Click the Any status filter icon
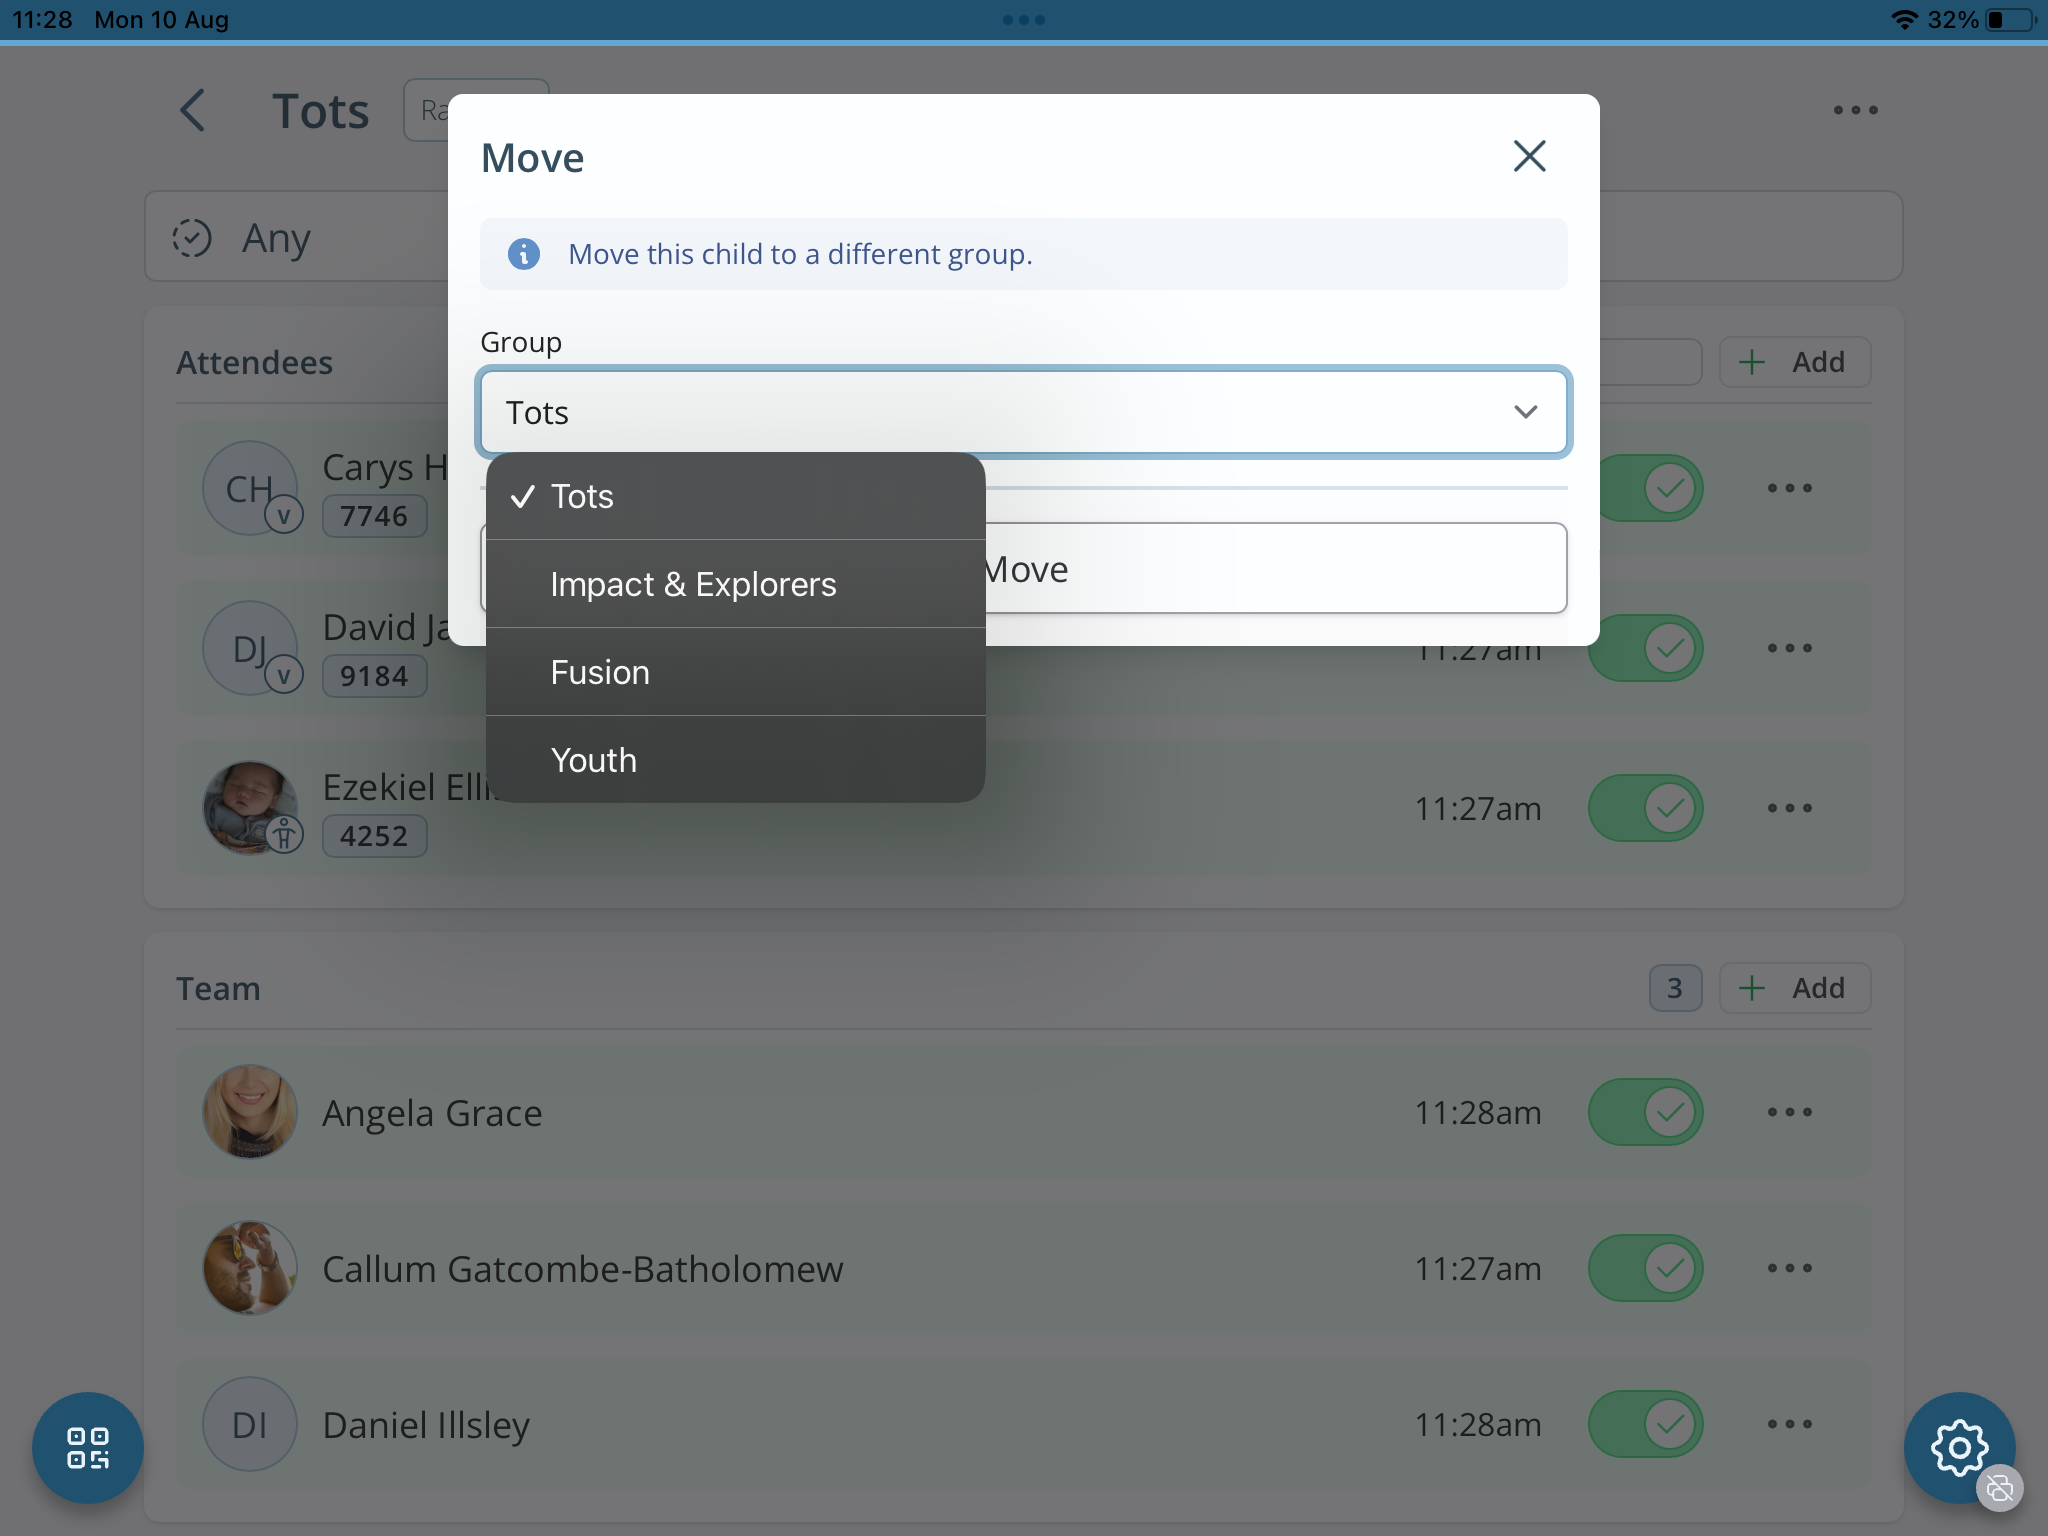 coord(191,238)
